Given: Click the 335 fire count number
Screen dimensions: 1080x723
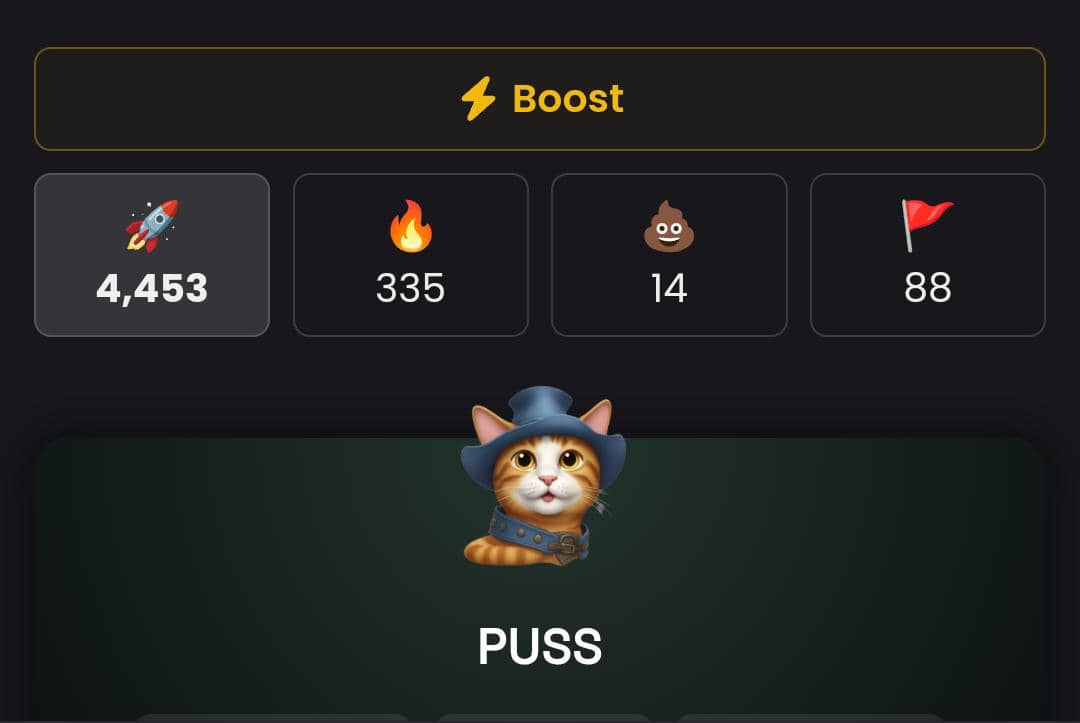Looking at the screenshot, I should (x=411, y=288).
